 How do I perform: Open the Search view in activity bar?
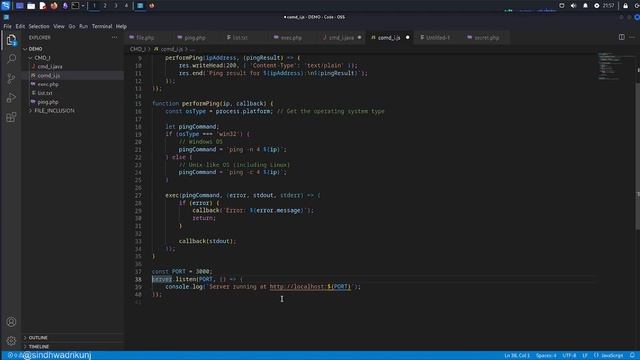pos(11,59)
